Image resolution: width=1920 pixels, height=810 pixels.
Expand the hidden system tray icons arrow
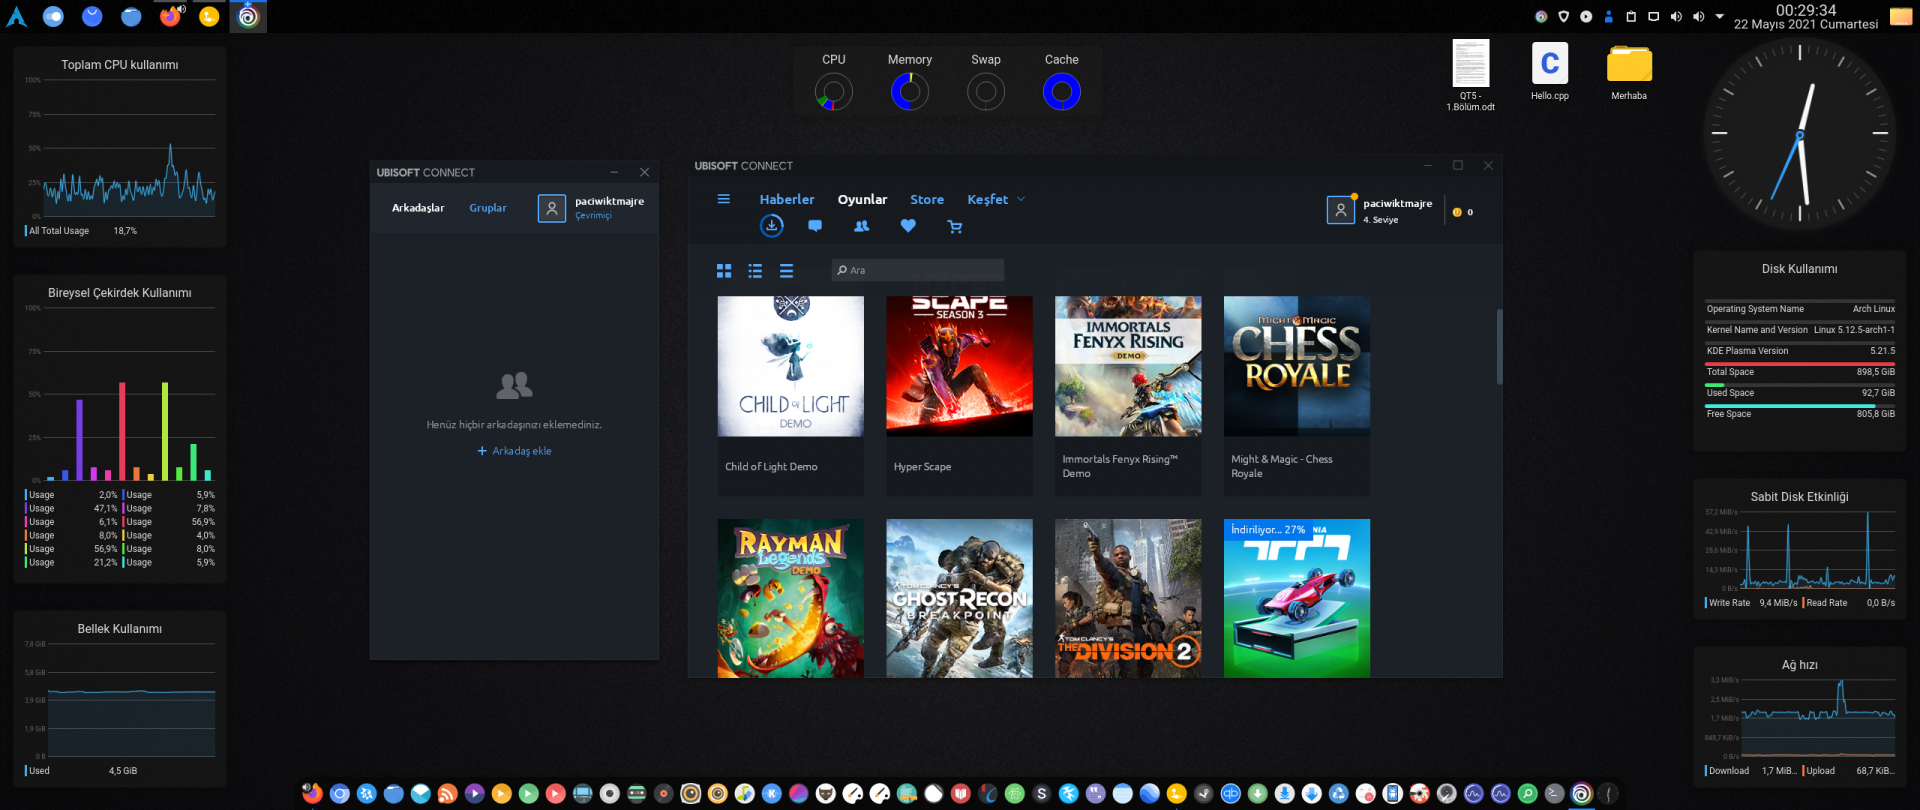pos(1720,16)
